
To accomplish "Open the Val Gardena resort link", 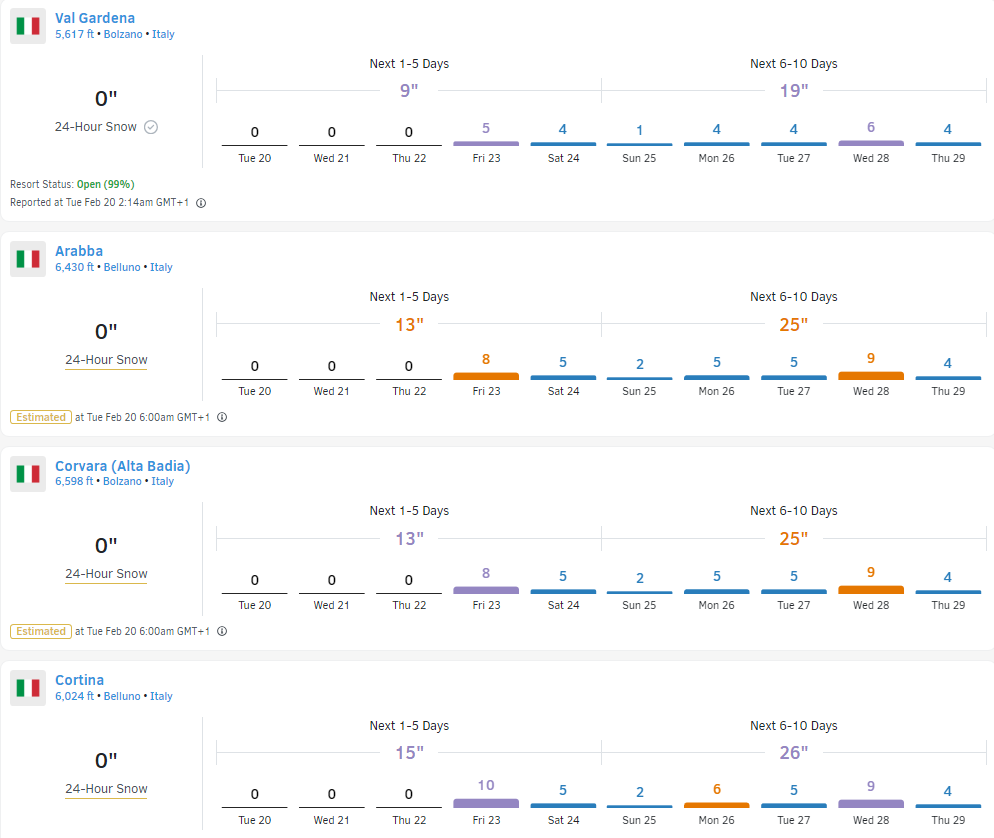I will (95, 18).
